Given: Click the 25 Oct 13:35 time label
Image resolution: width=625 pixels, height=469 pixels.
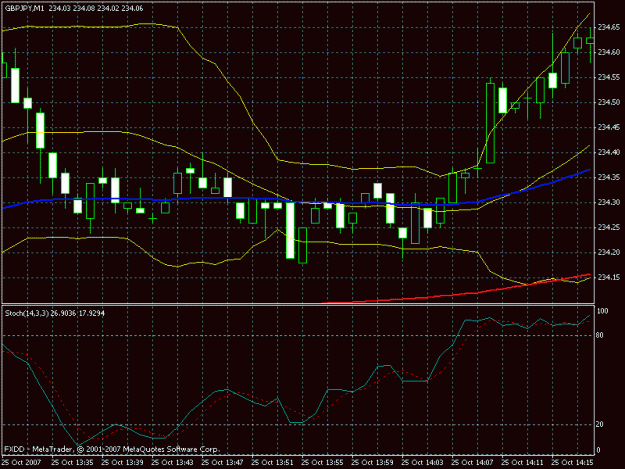Looking at the screenshot, I should point(72,463).
